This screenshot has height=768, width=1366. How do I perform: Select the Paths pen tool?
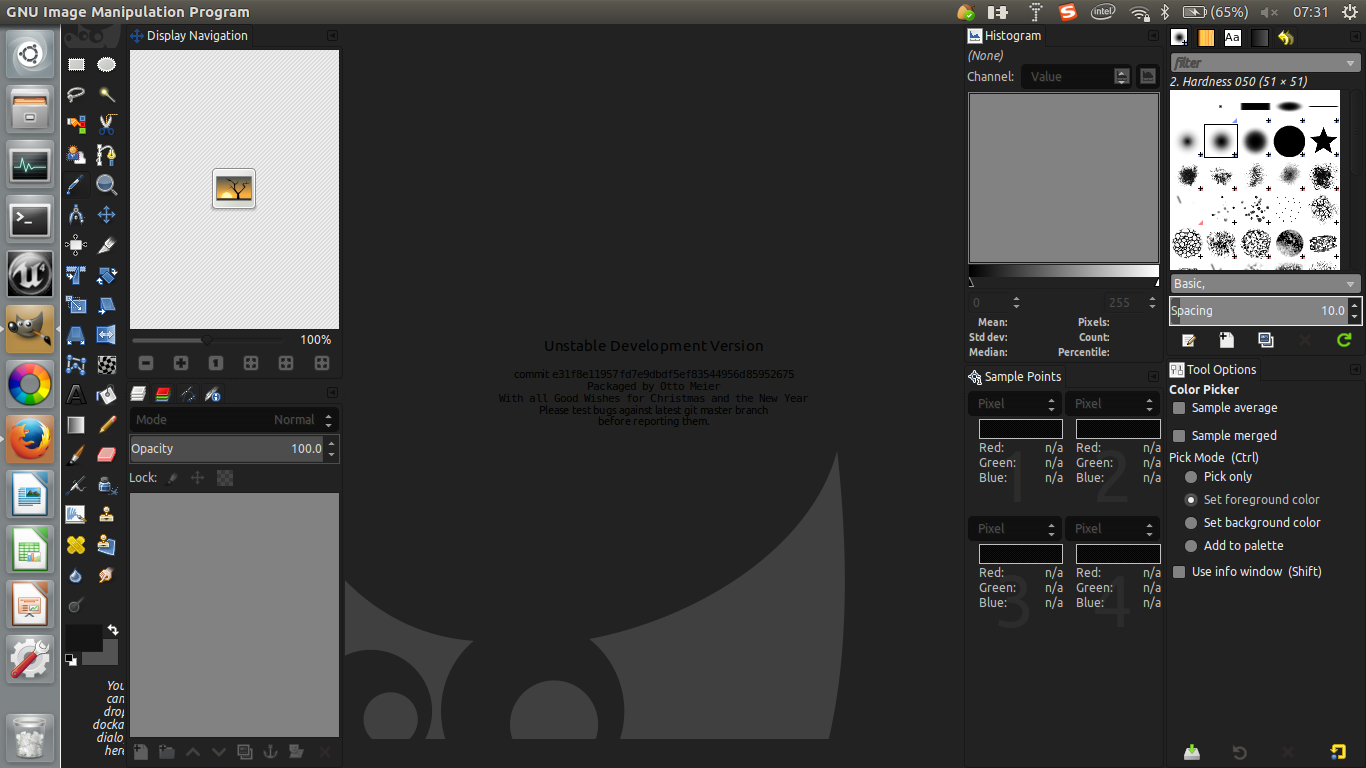pyautogui.click(x=106, y=155)
